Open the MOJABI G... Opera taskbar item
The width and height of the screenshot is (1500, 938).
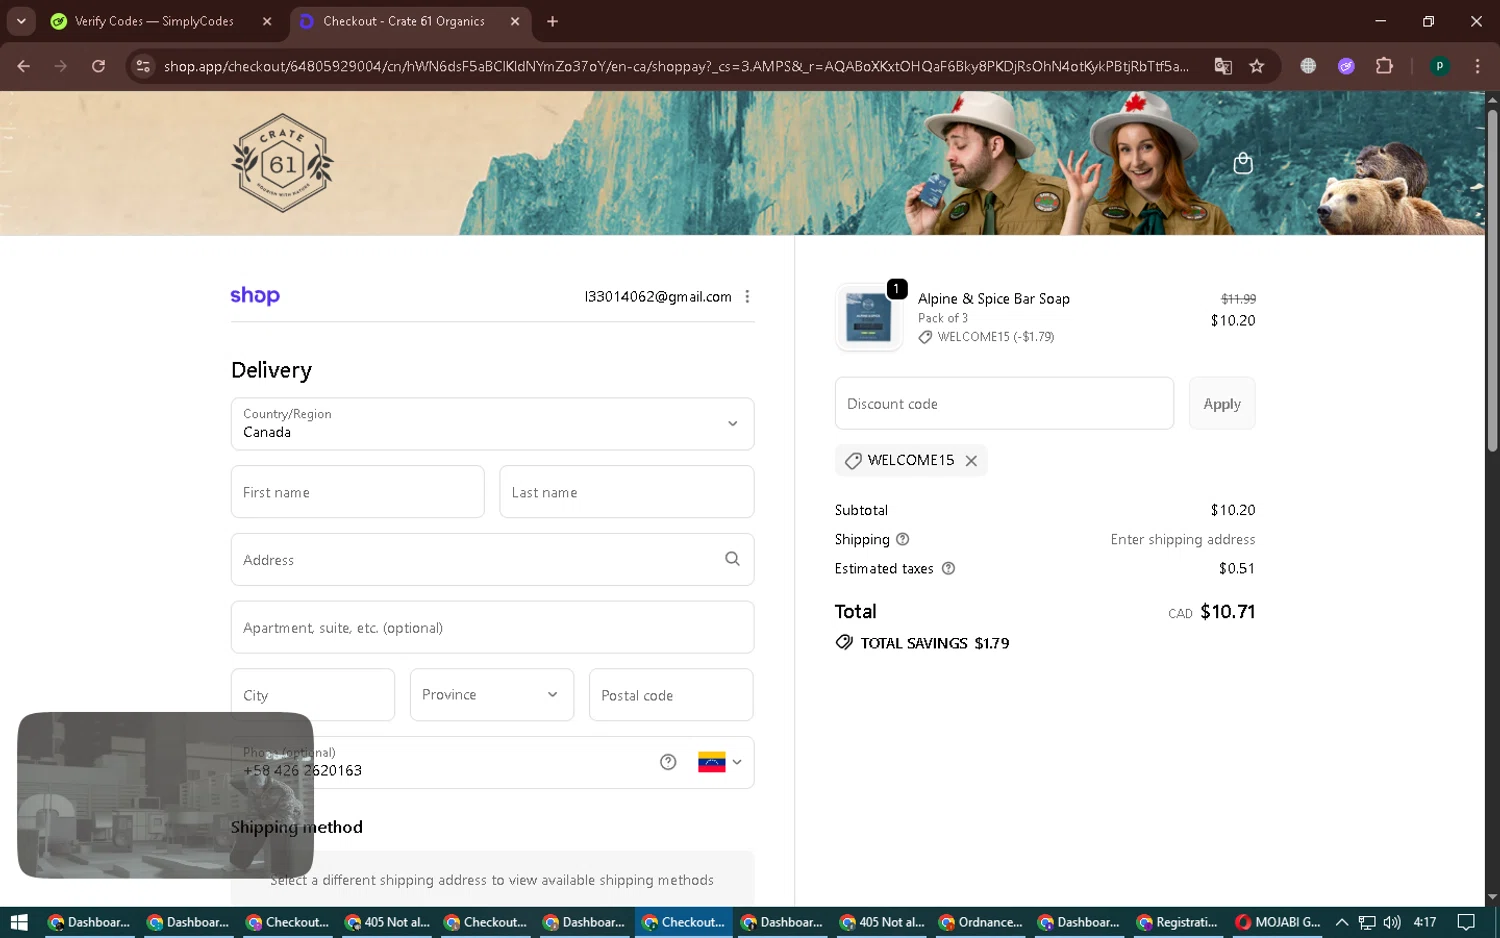coord(1277,922)
